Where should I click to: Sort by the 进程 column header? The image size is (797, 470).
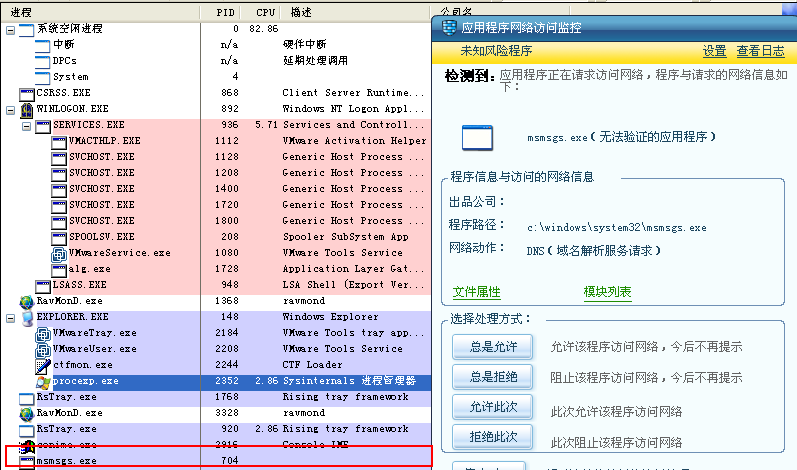click(x=101, y=12)
